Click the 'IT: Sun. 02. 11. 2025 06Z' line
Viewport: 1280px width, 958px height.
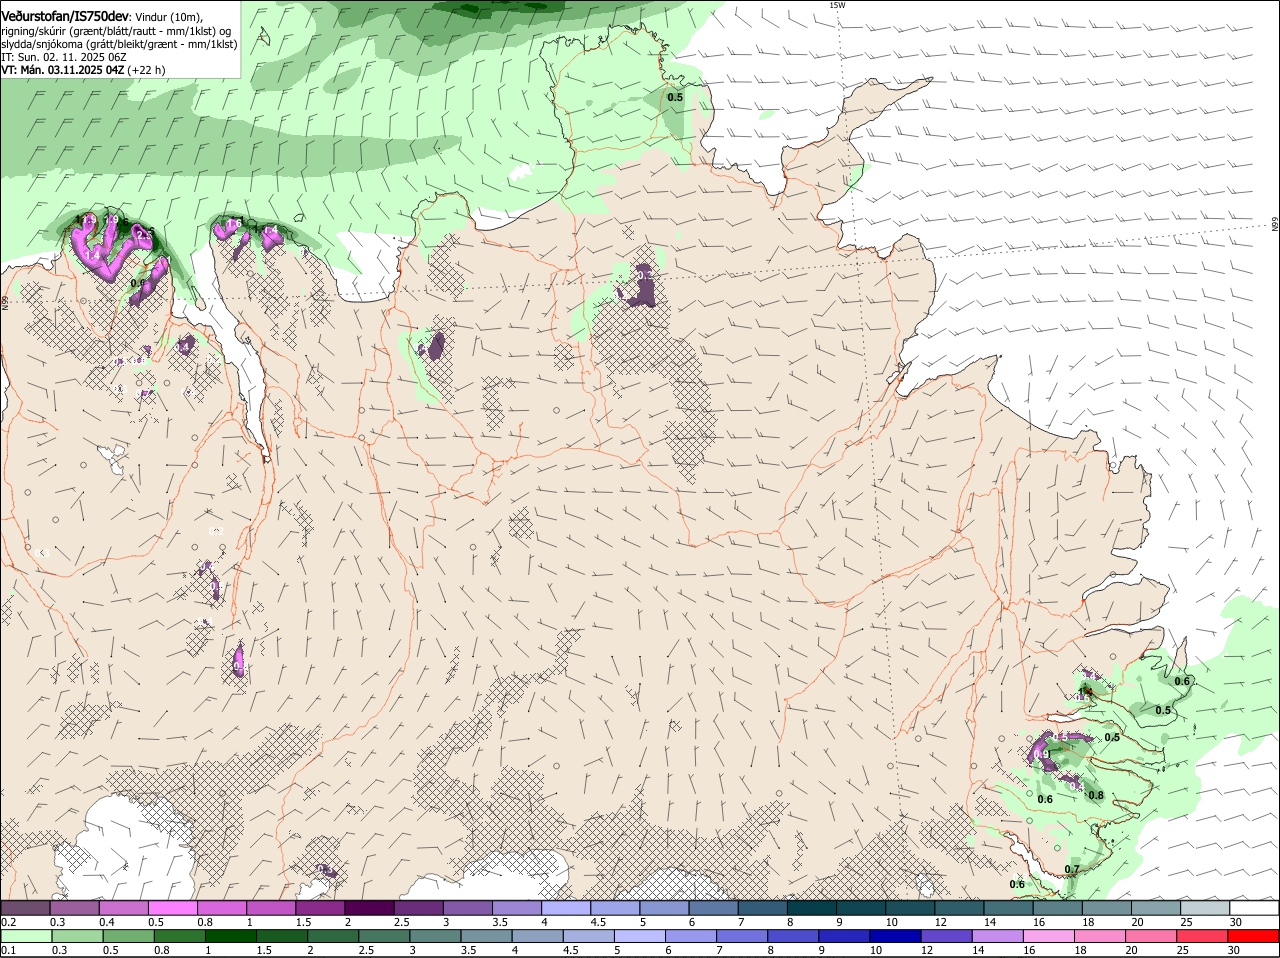pyautogui.click(x=63, y=57)
